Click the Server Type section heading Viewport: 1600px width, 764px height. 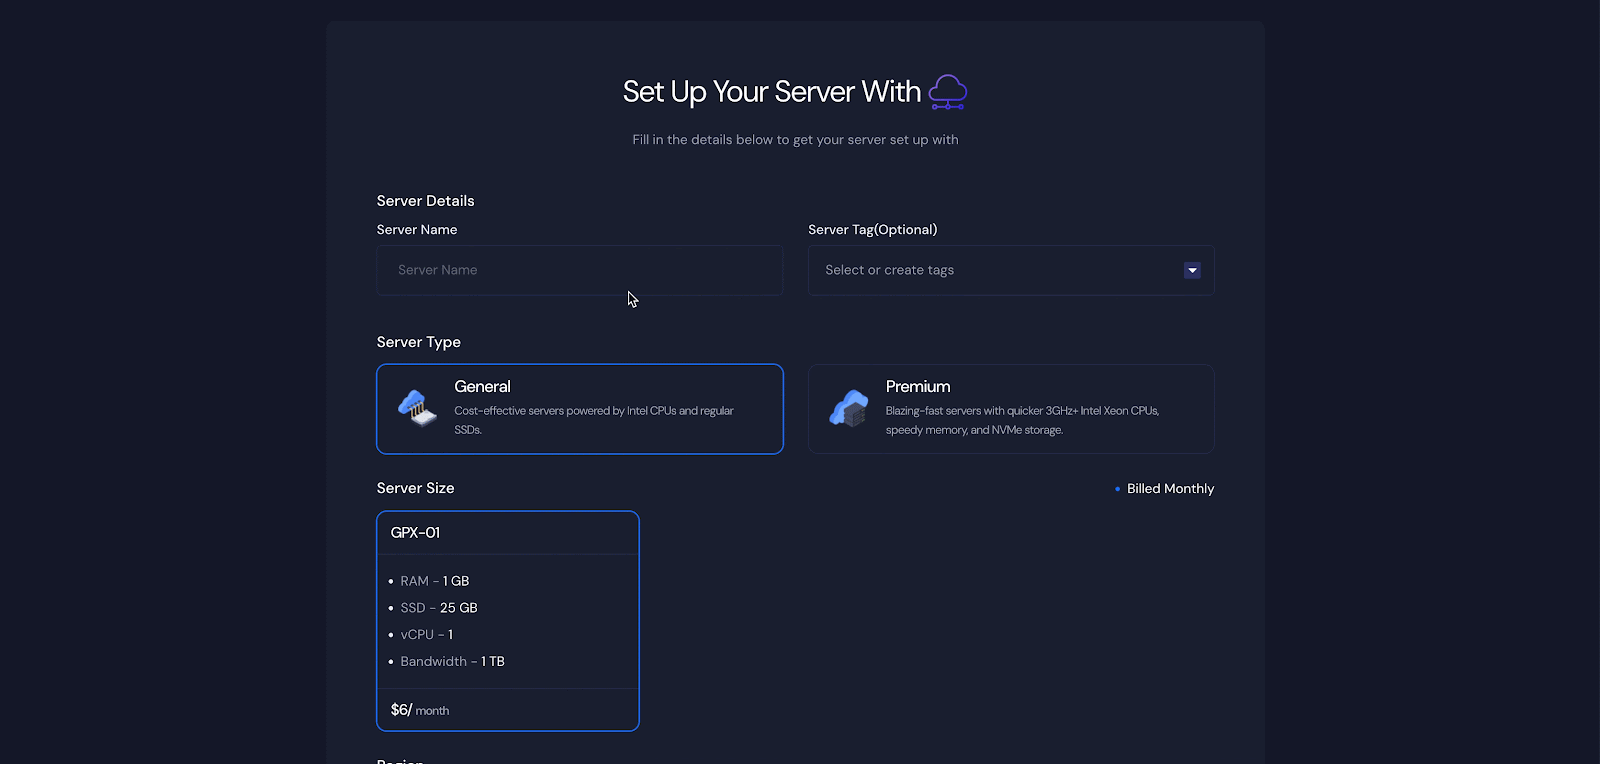coord(418,342)
